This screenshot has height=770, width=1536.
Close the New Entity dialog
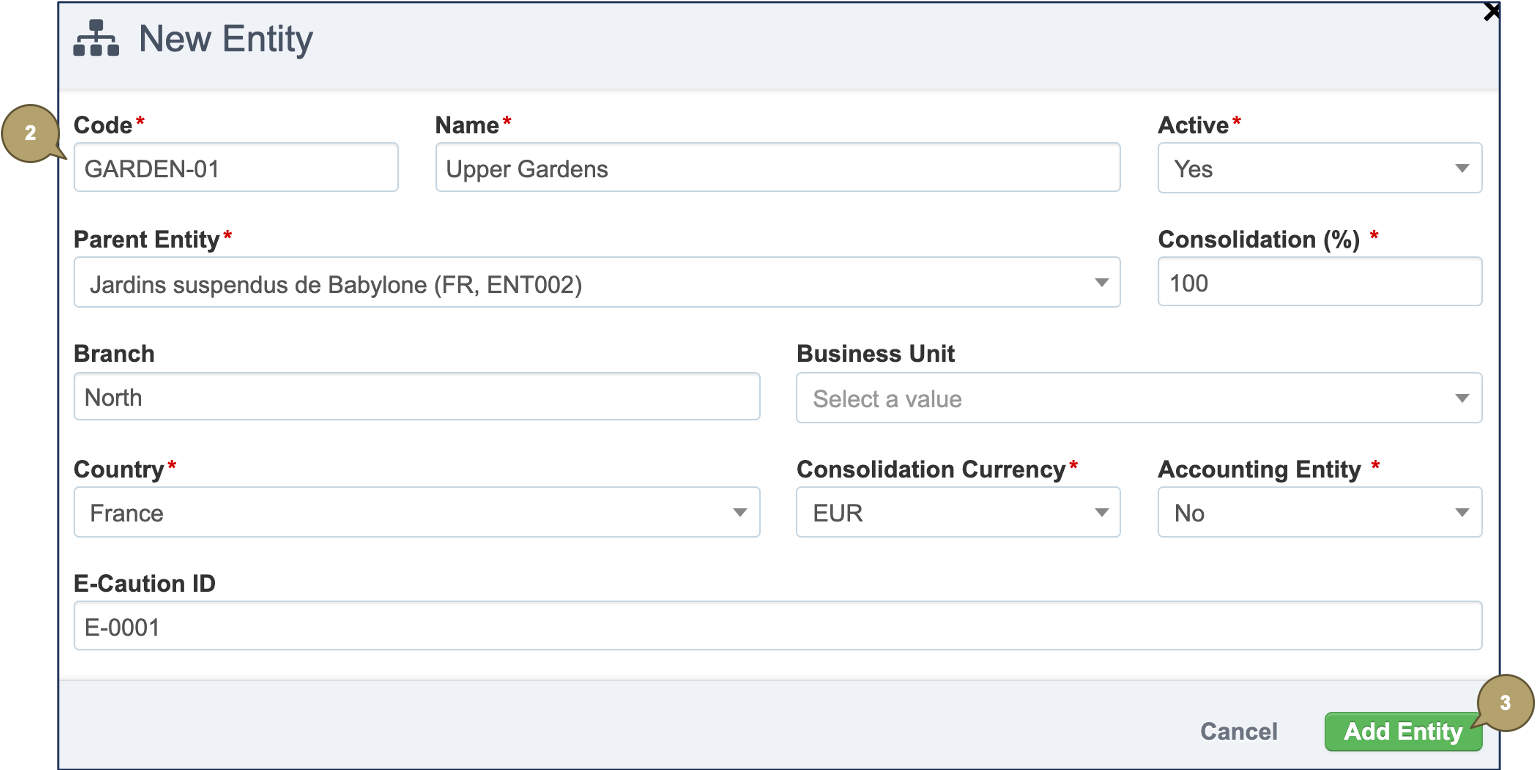coord(1492,12)
